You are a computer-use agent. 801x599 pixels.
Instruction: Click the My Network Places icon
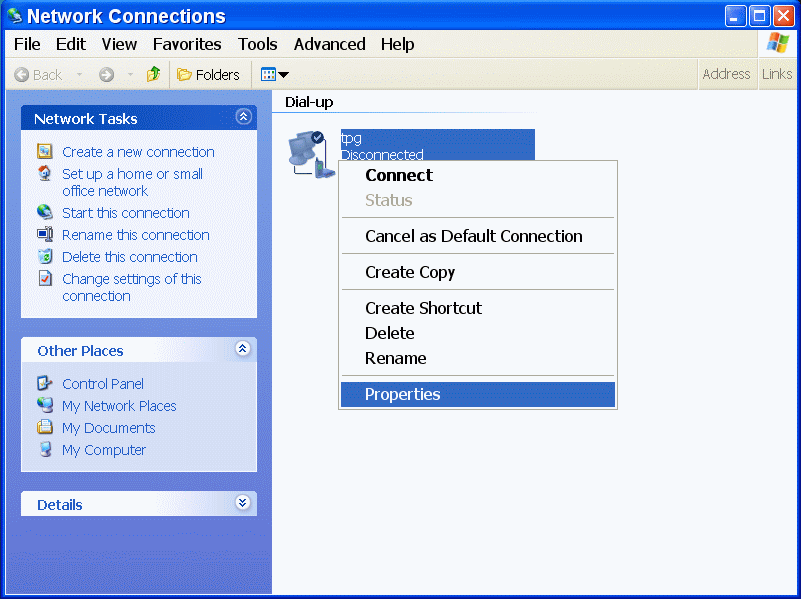point(45,405)
